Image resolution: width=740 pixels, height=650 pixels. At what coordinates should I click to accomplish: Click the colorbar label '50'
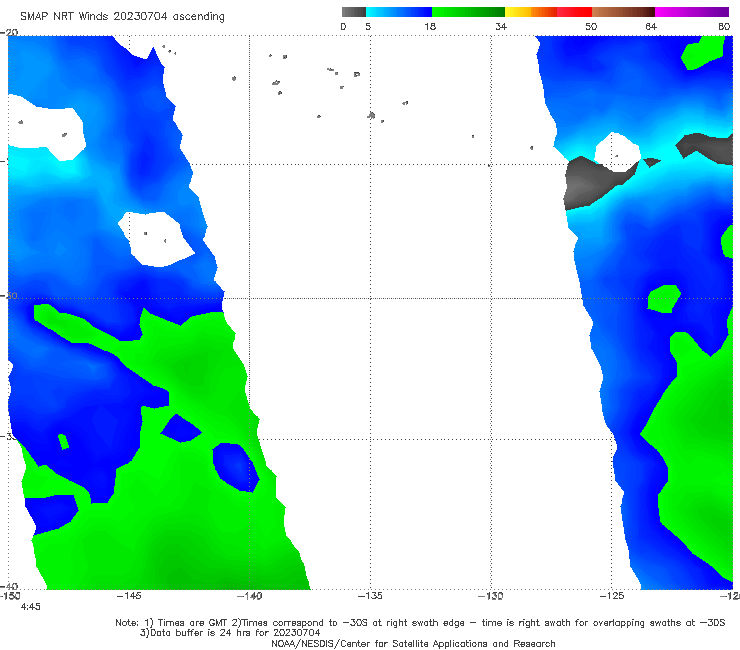[591, 26]
